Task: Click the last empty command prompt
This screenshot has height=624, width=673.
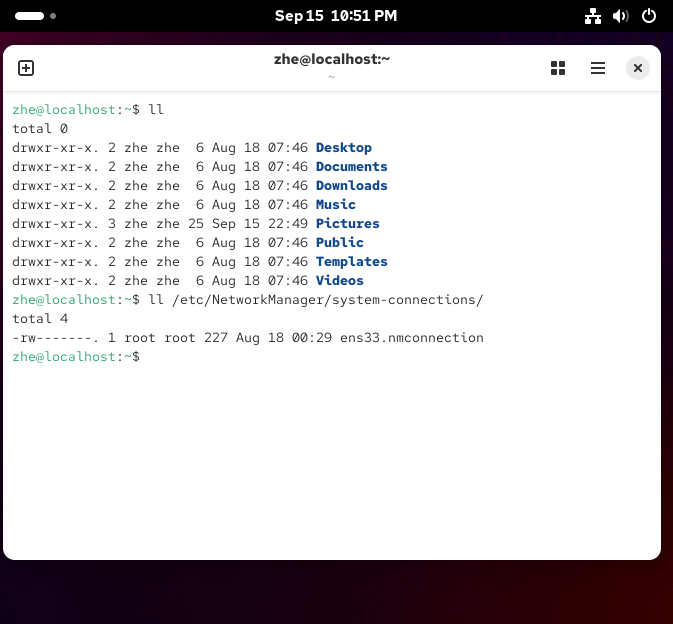Action: (x=76, y=357)
